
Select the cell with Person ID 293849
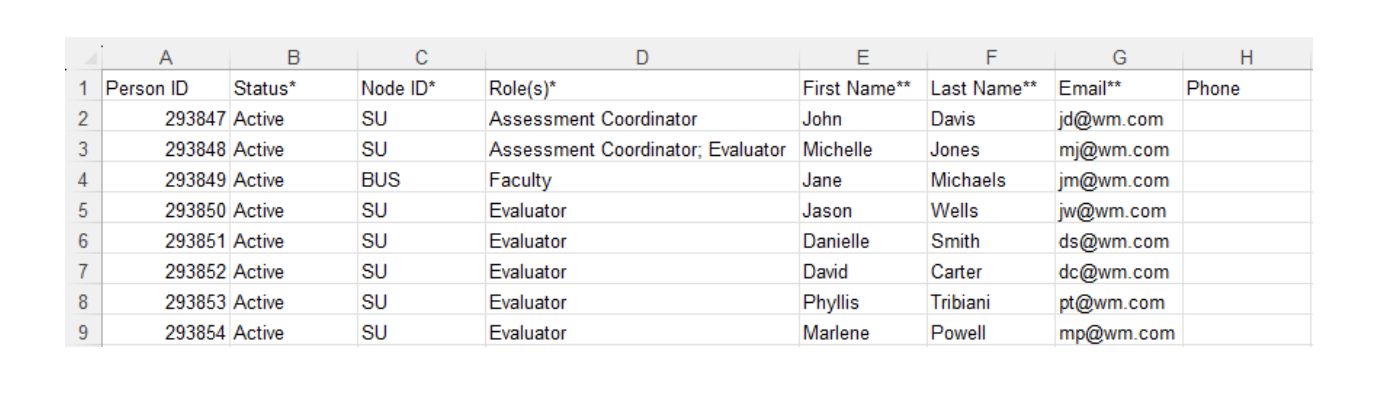(165, 181)
